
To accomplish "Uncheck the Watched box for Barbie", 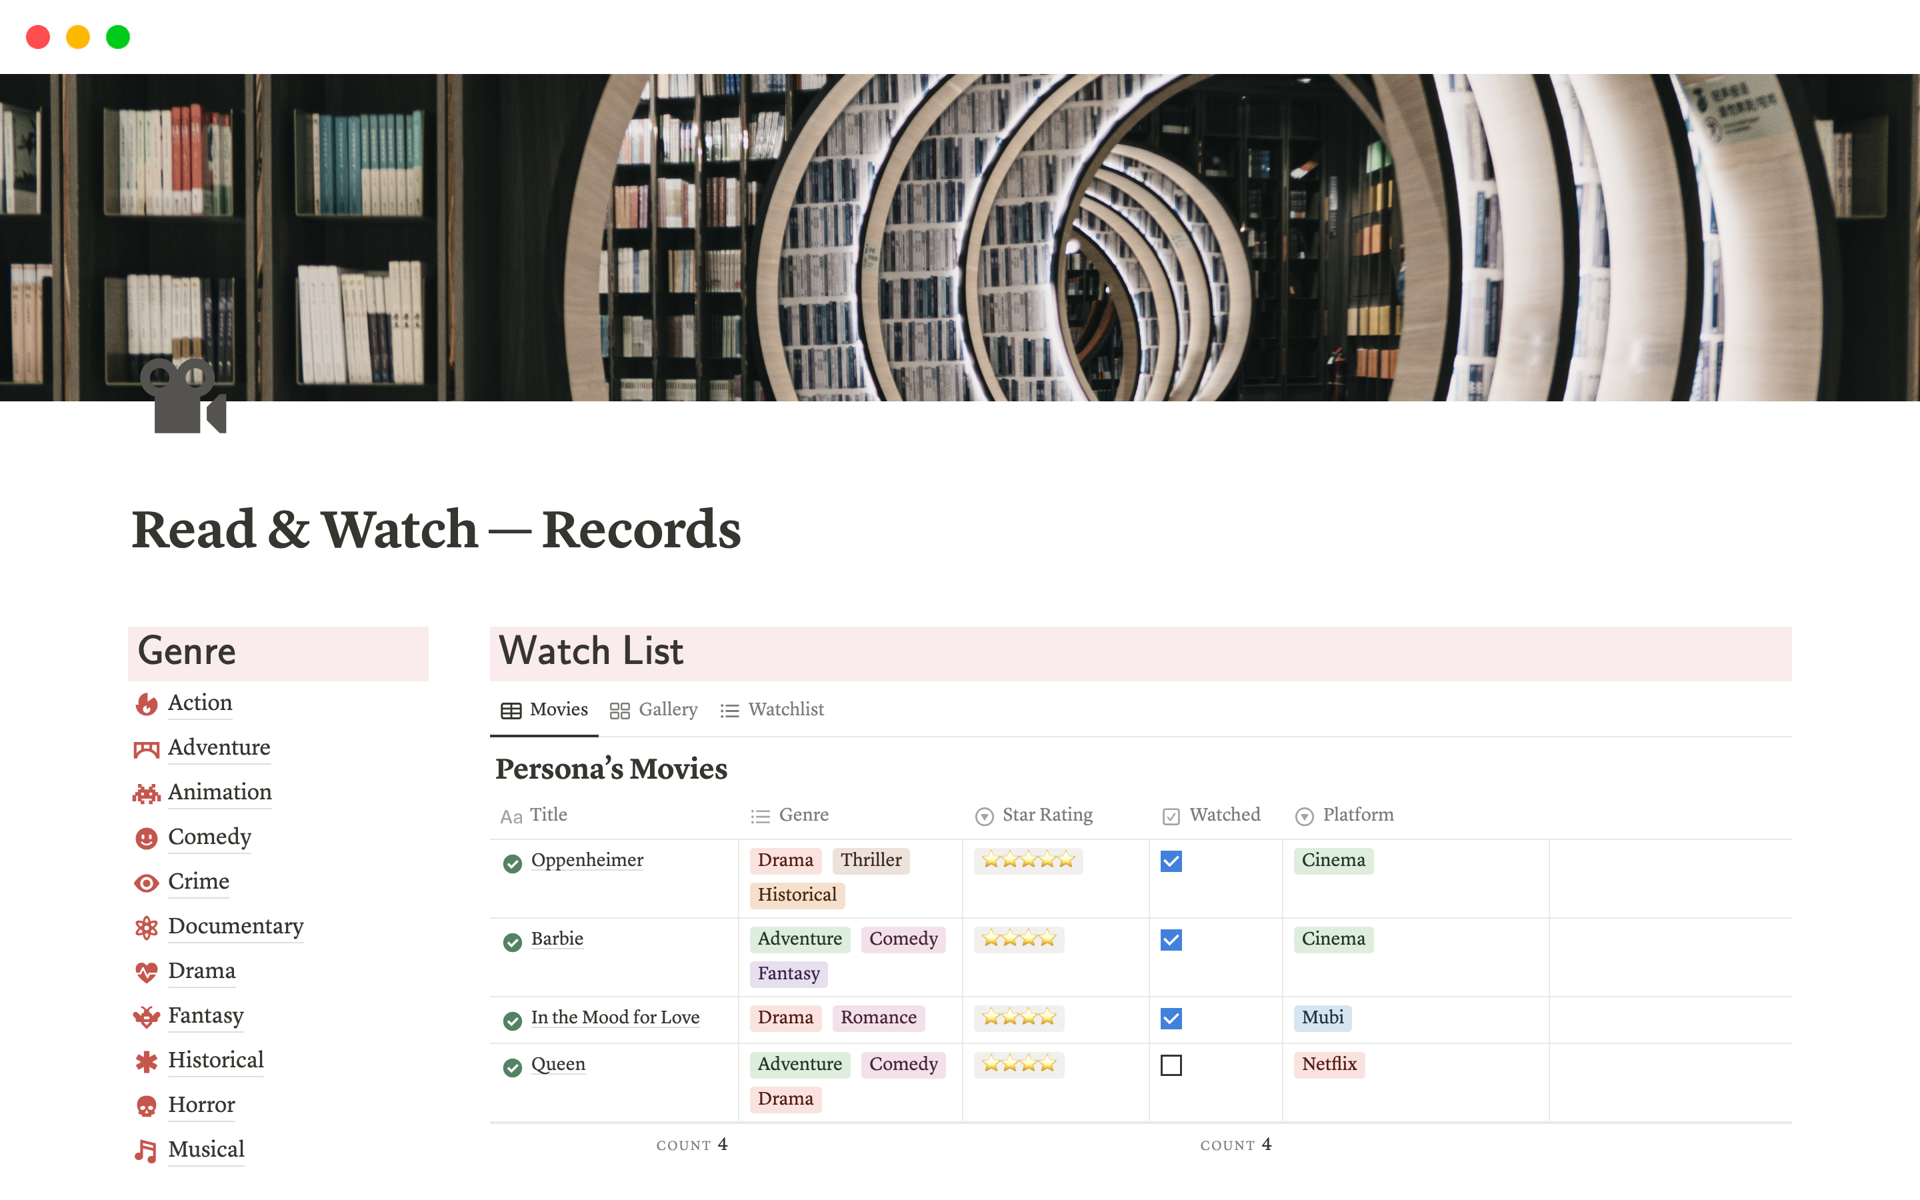I will [x=1170, y=940].
